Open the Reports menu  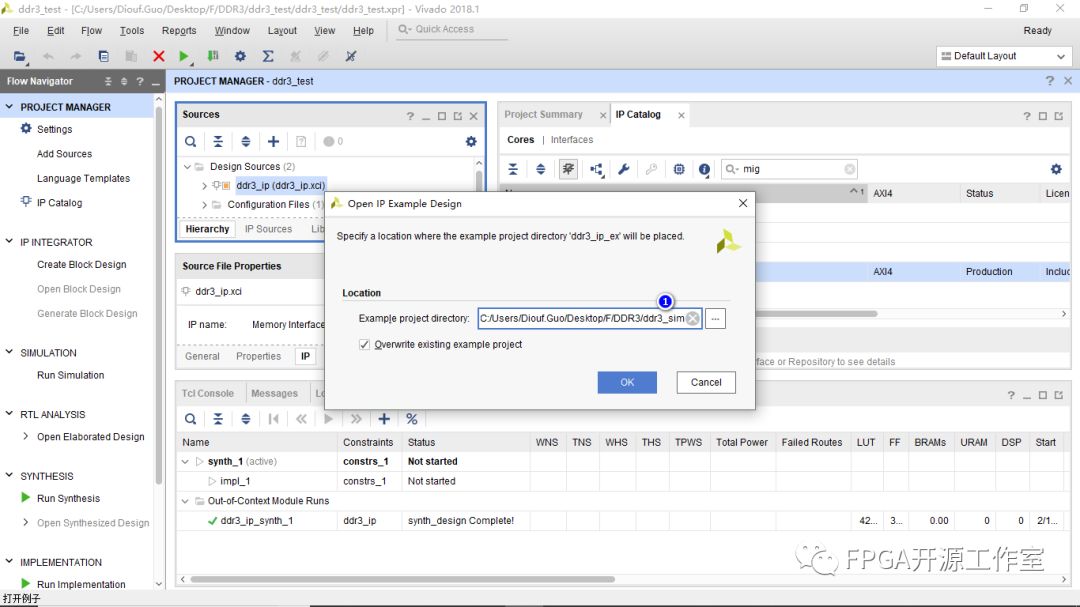coord(179,31)
